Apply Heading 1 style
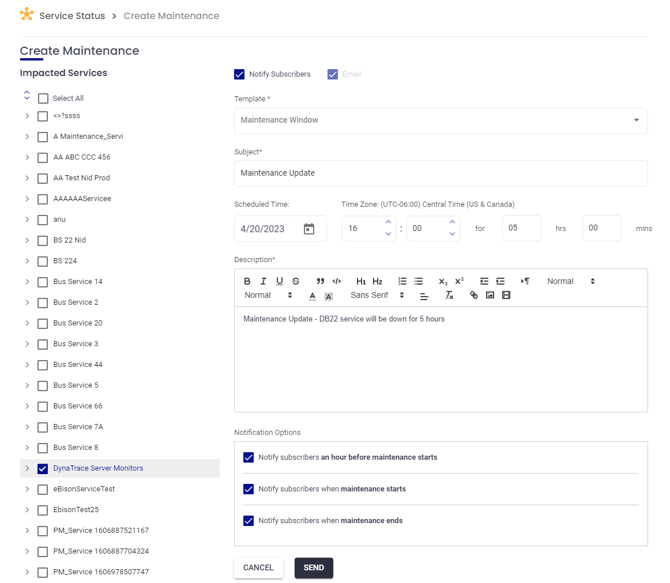The width and height of the screenshot is (670, 583). [361, 282]
